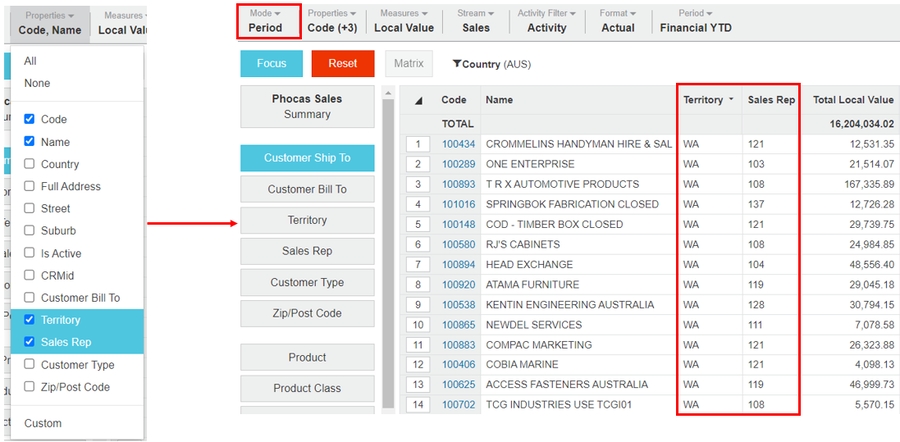Enable the Full Address checkbox
Screen dimensions: 900x442
pyautogui.click(x=29, y=186)
